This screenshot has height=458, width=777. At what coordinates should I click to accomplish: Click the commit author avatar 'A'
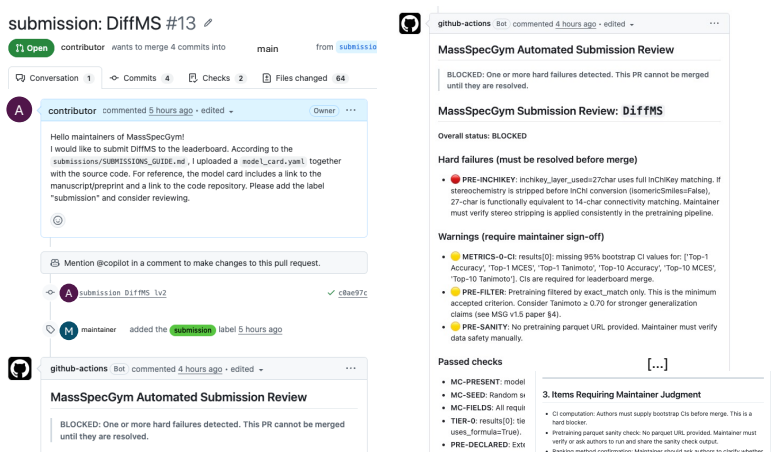coord(69,293)
